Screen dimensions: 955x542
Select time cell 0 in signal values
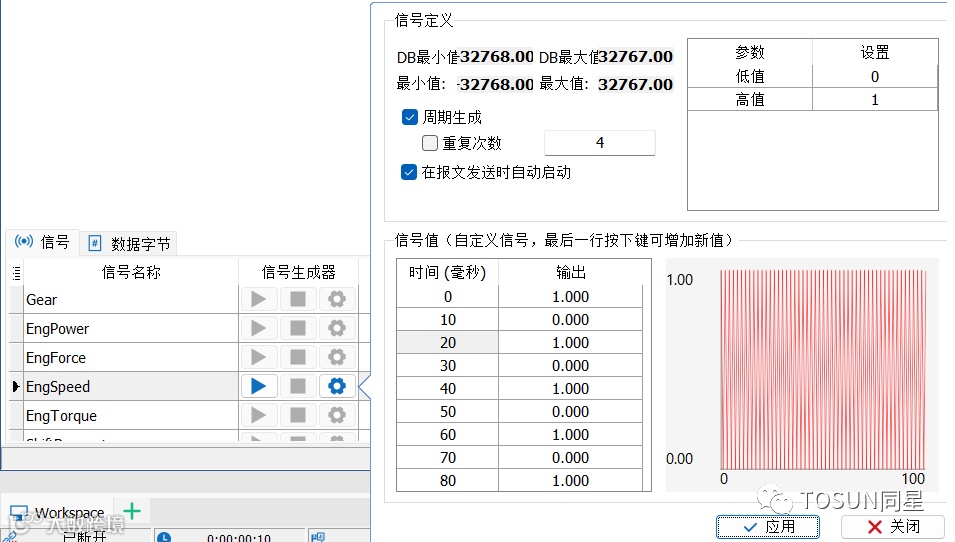(x=448, y=297)
